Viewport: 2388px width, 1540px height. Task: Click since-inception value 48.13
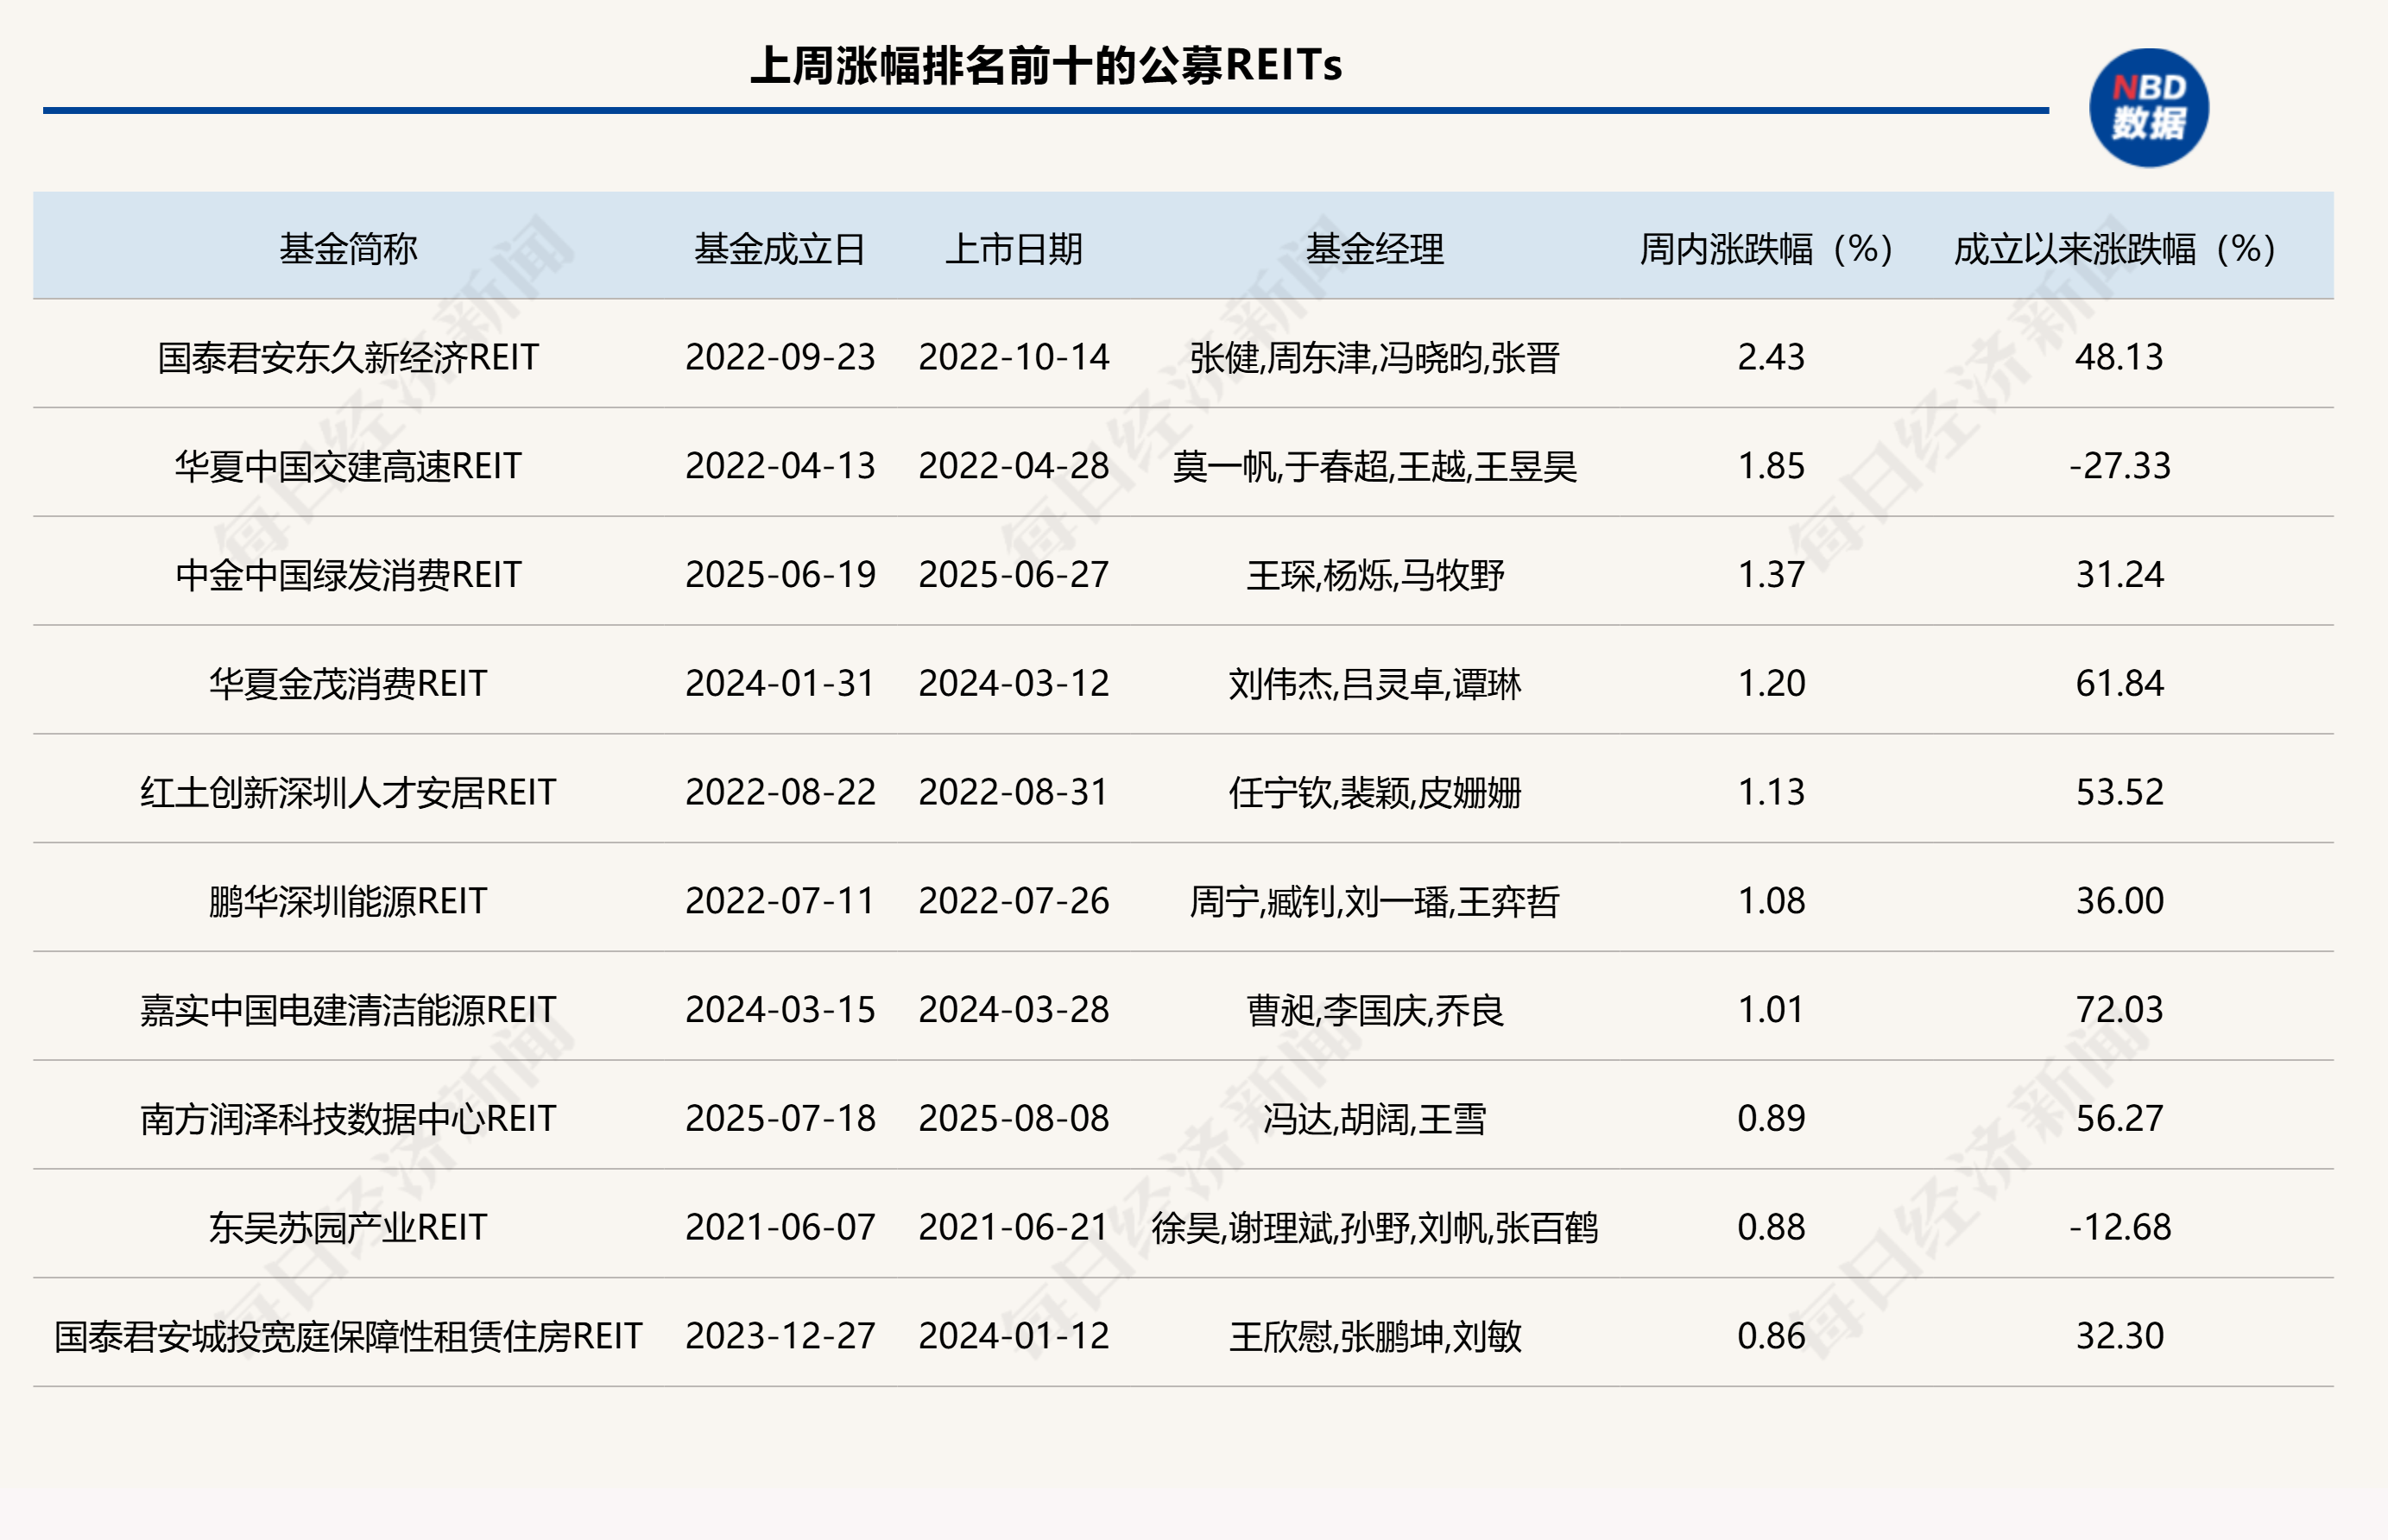(x=2119, y=357)
